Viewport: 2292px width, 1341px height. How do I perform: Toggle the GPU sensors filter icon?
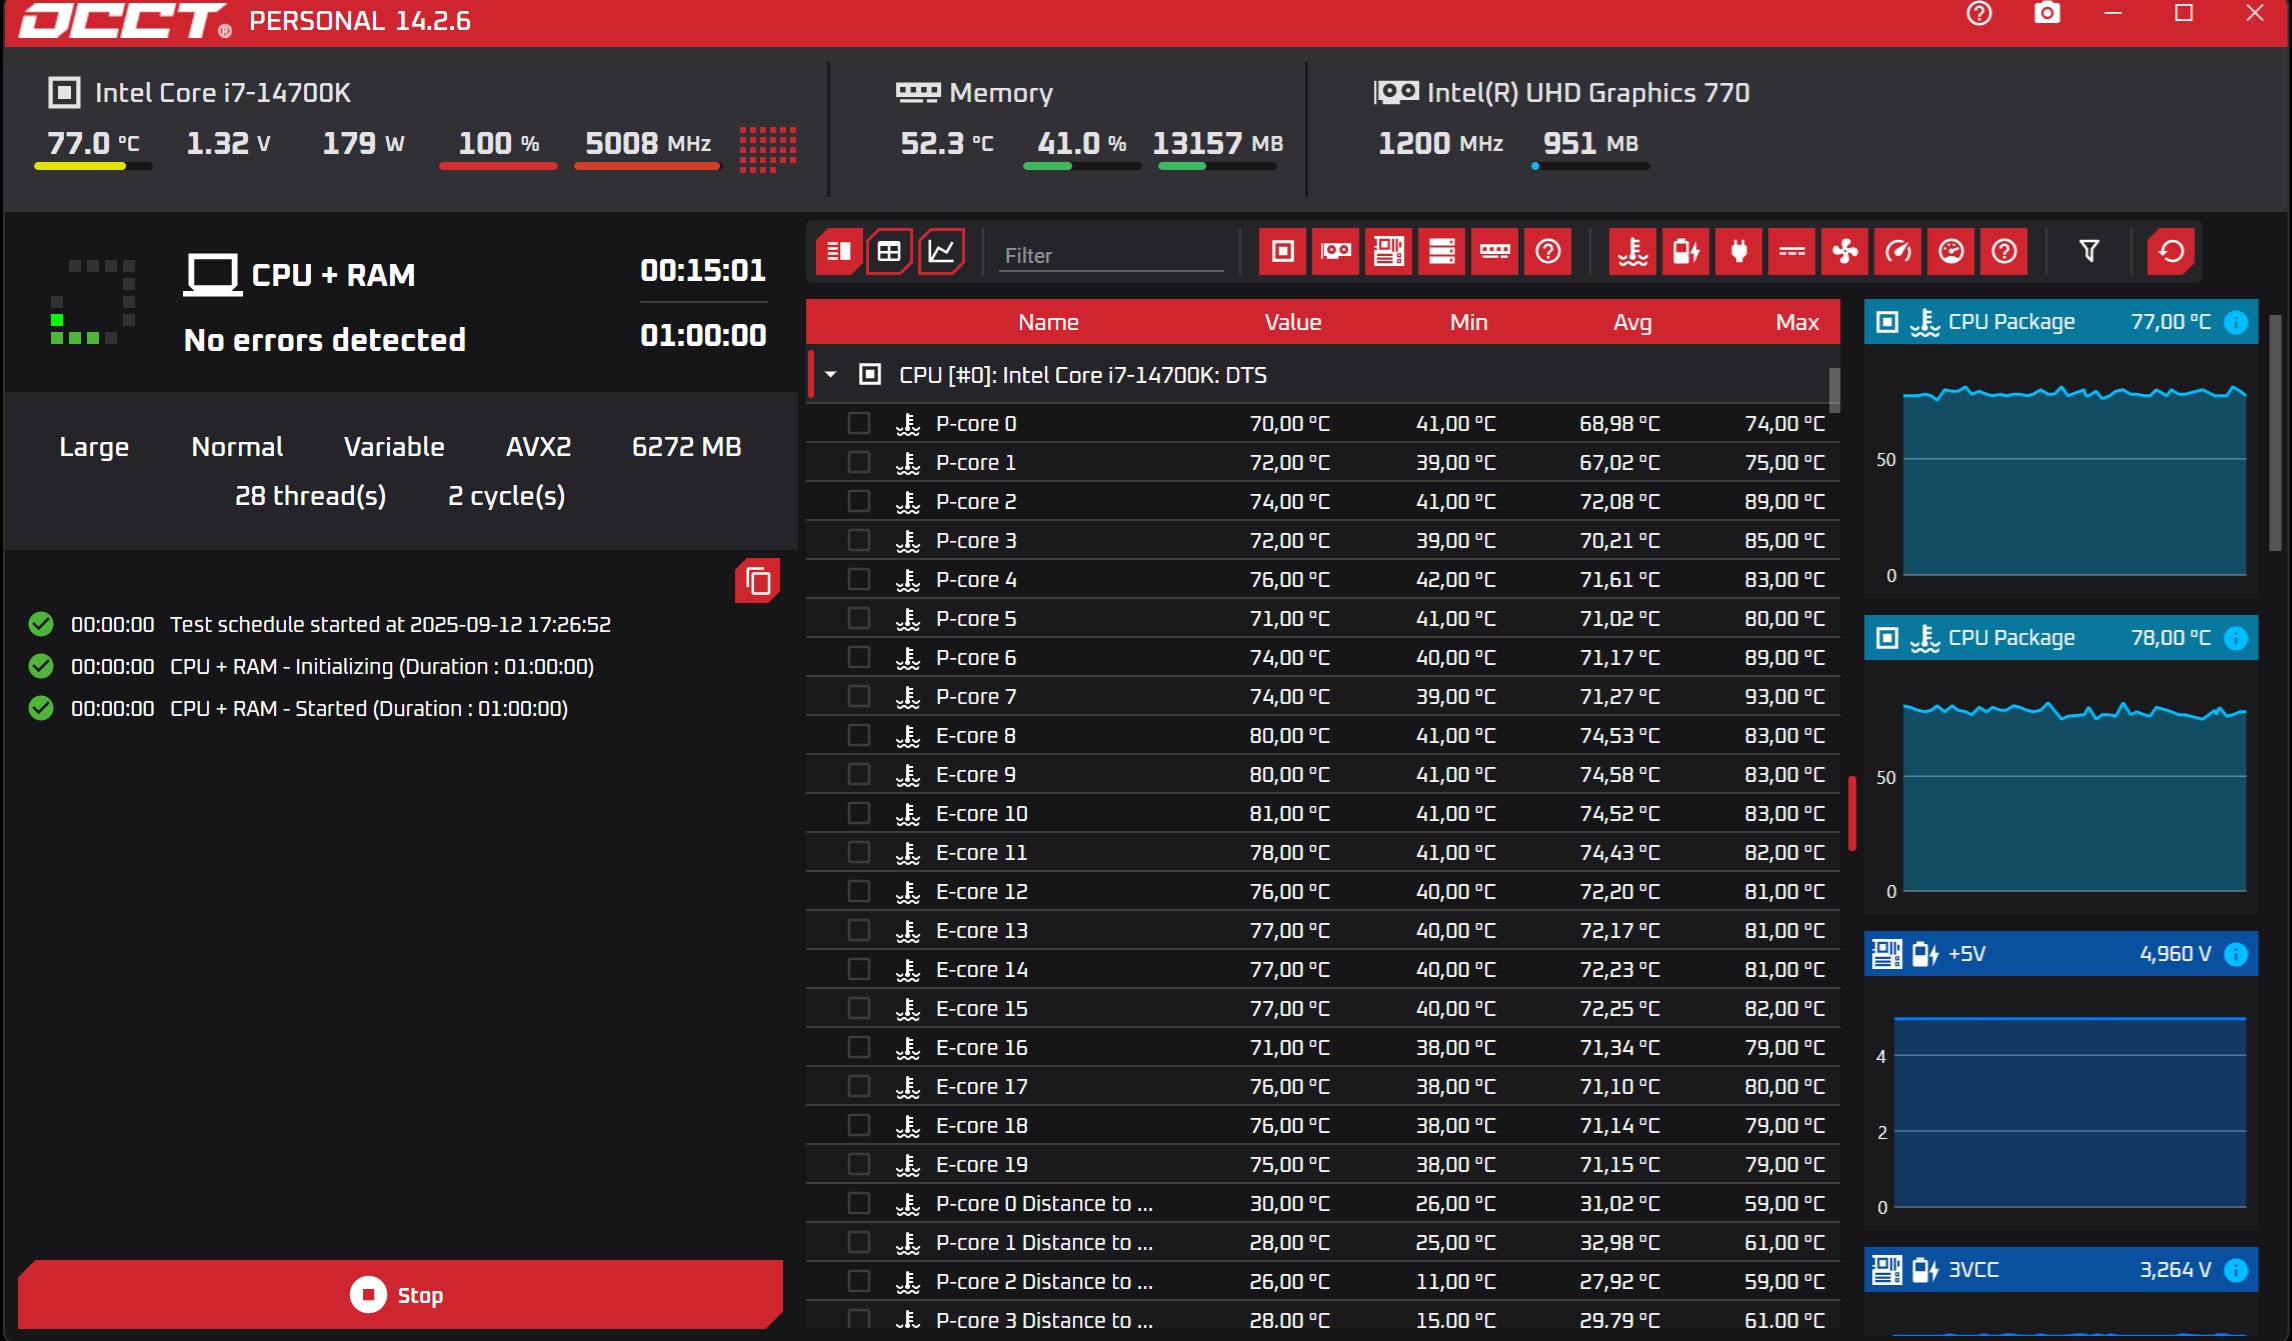(x=1336, y=251)
